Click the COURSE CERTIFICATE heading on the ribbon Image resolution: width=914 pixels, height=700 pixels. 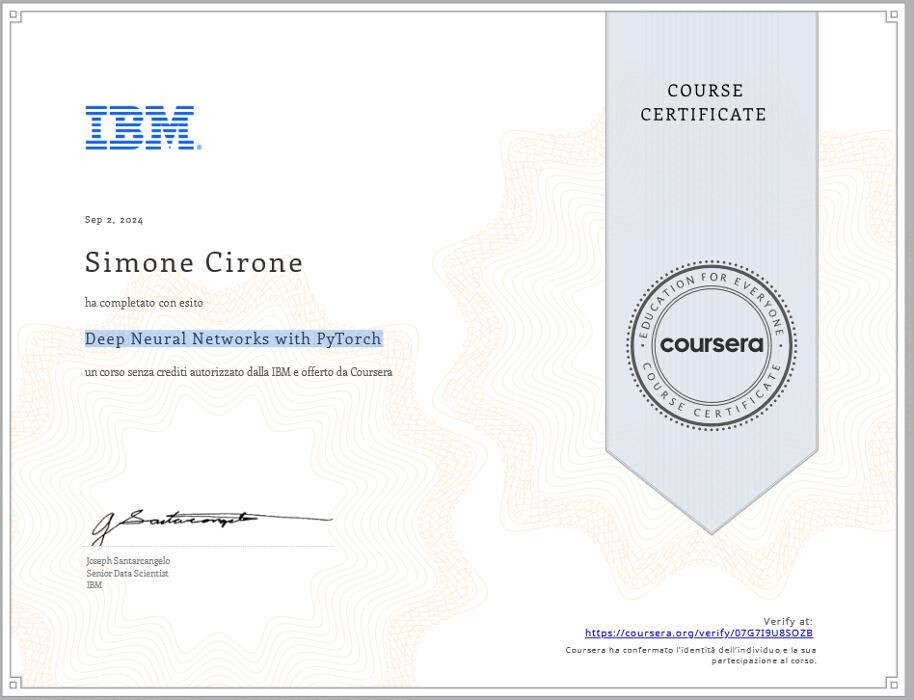coord(704,103)
